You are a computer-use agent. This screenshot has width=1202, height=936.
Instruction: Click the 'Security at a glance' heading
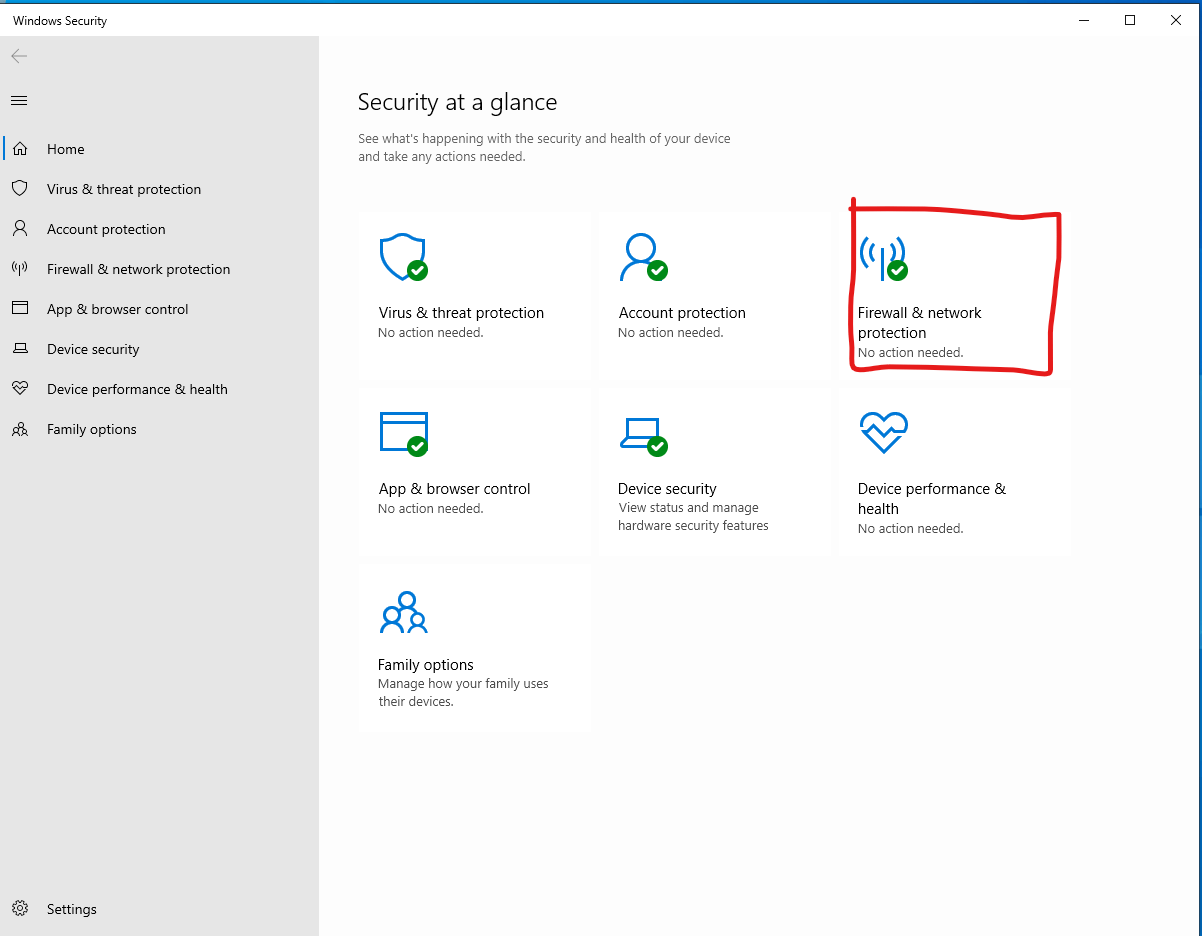point(458,102)
